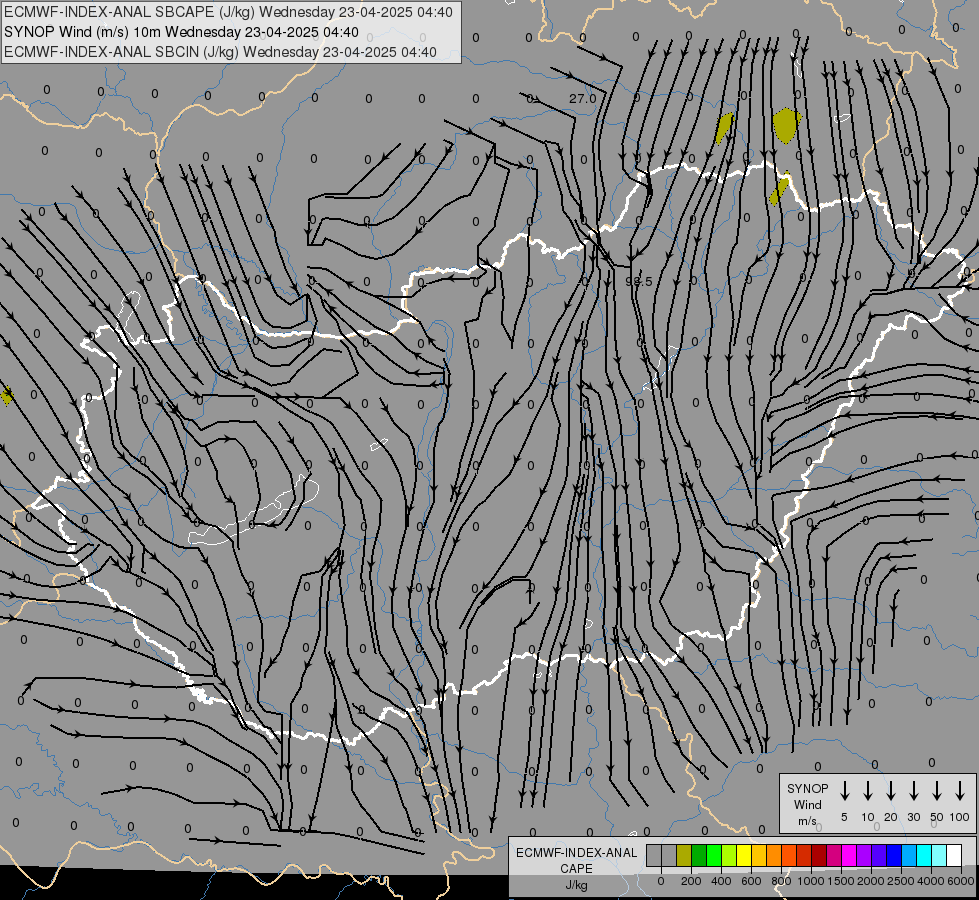Screen dimensions: 979x900
Task: Click the 20 m/s wind arrow symbol
Action: coord(890,791)
